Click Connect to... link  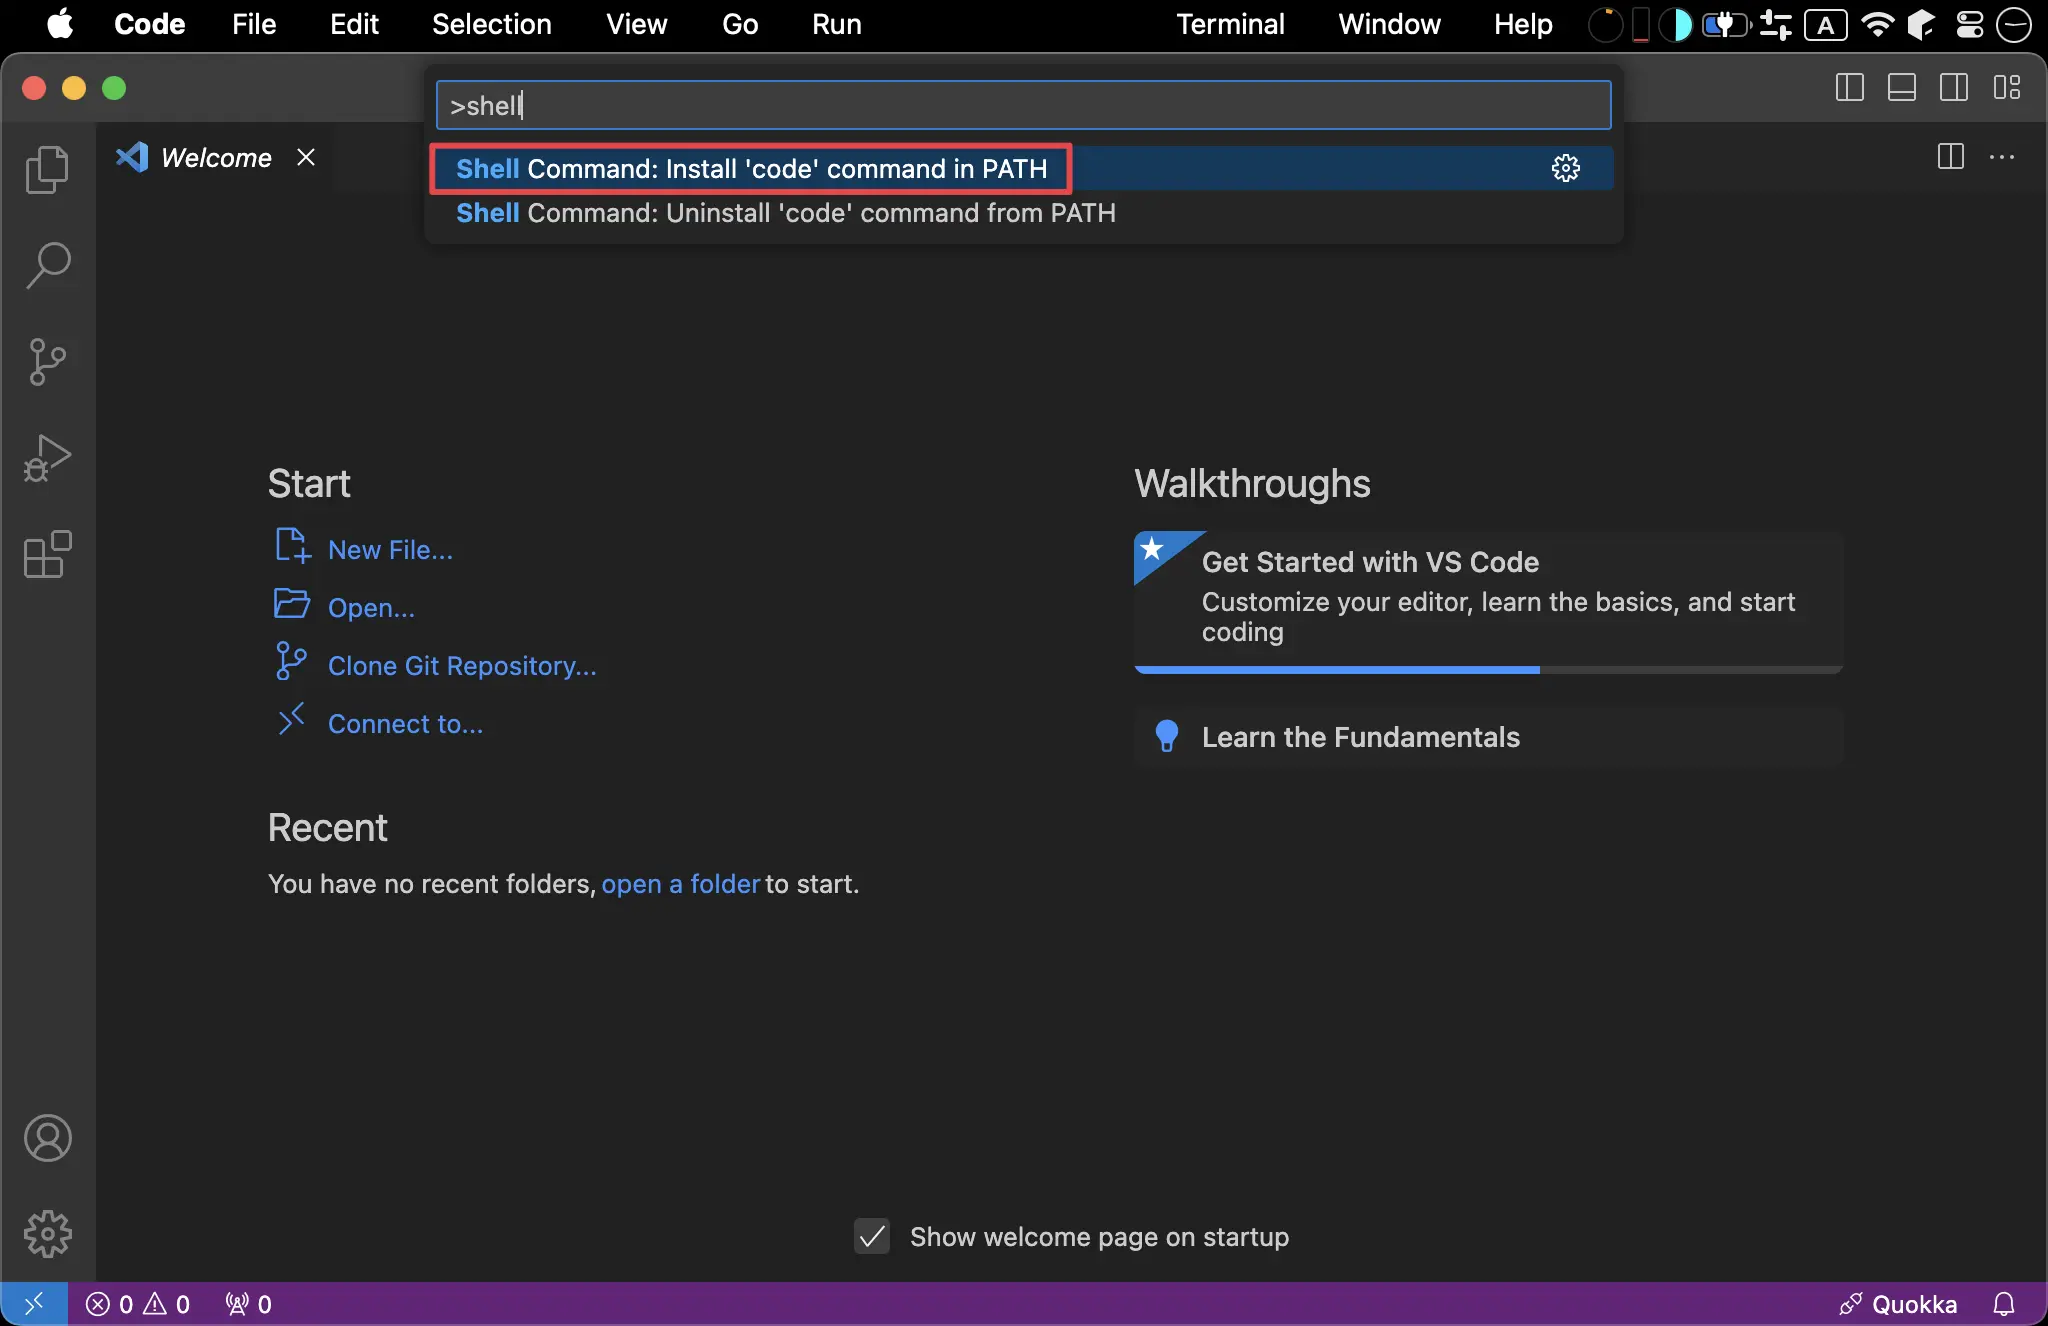click(x=405, y=723)
